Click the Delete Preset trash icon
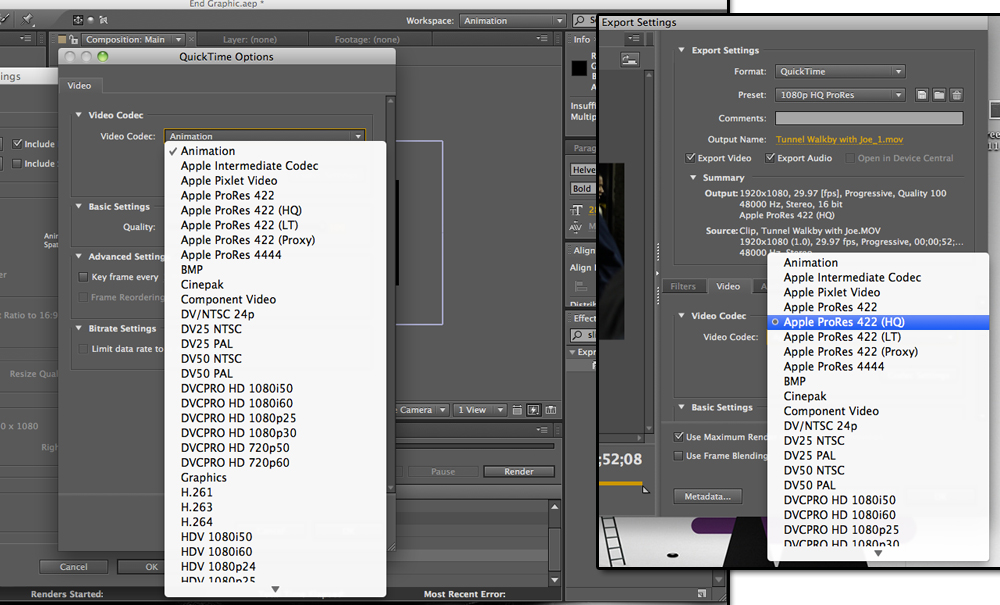Viewport: 1000px width, 605px height. tap(956, 95)
